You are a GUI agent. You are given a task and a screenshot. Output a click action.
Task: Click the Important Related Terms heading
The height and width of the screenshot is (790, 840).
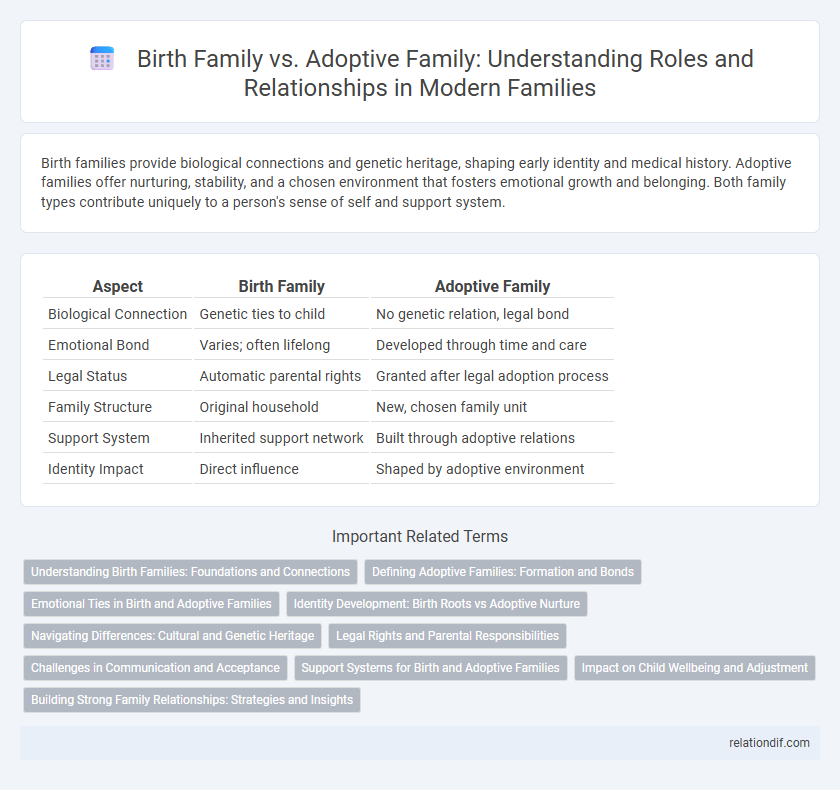pos(420,536)
